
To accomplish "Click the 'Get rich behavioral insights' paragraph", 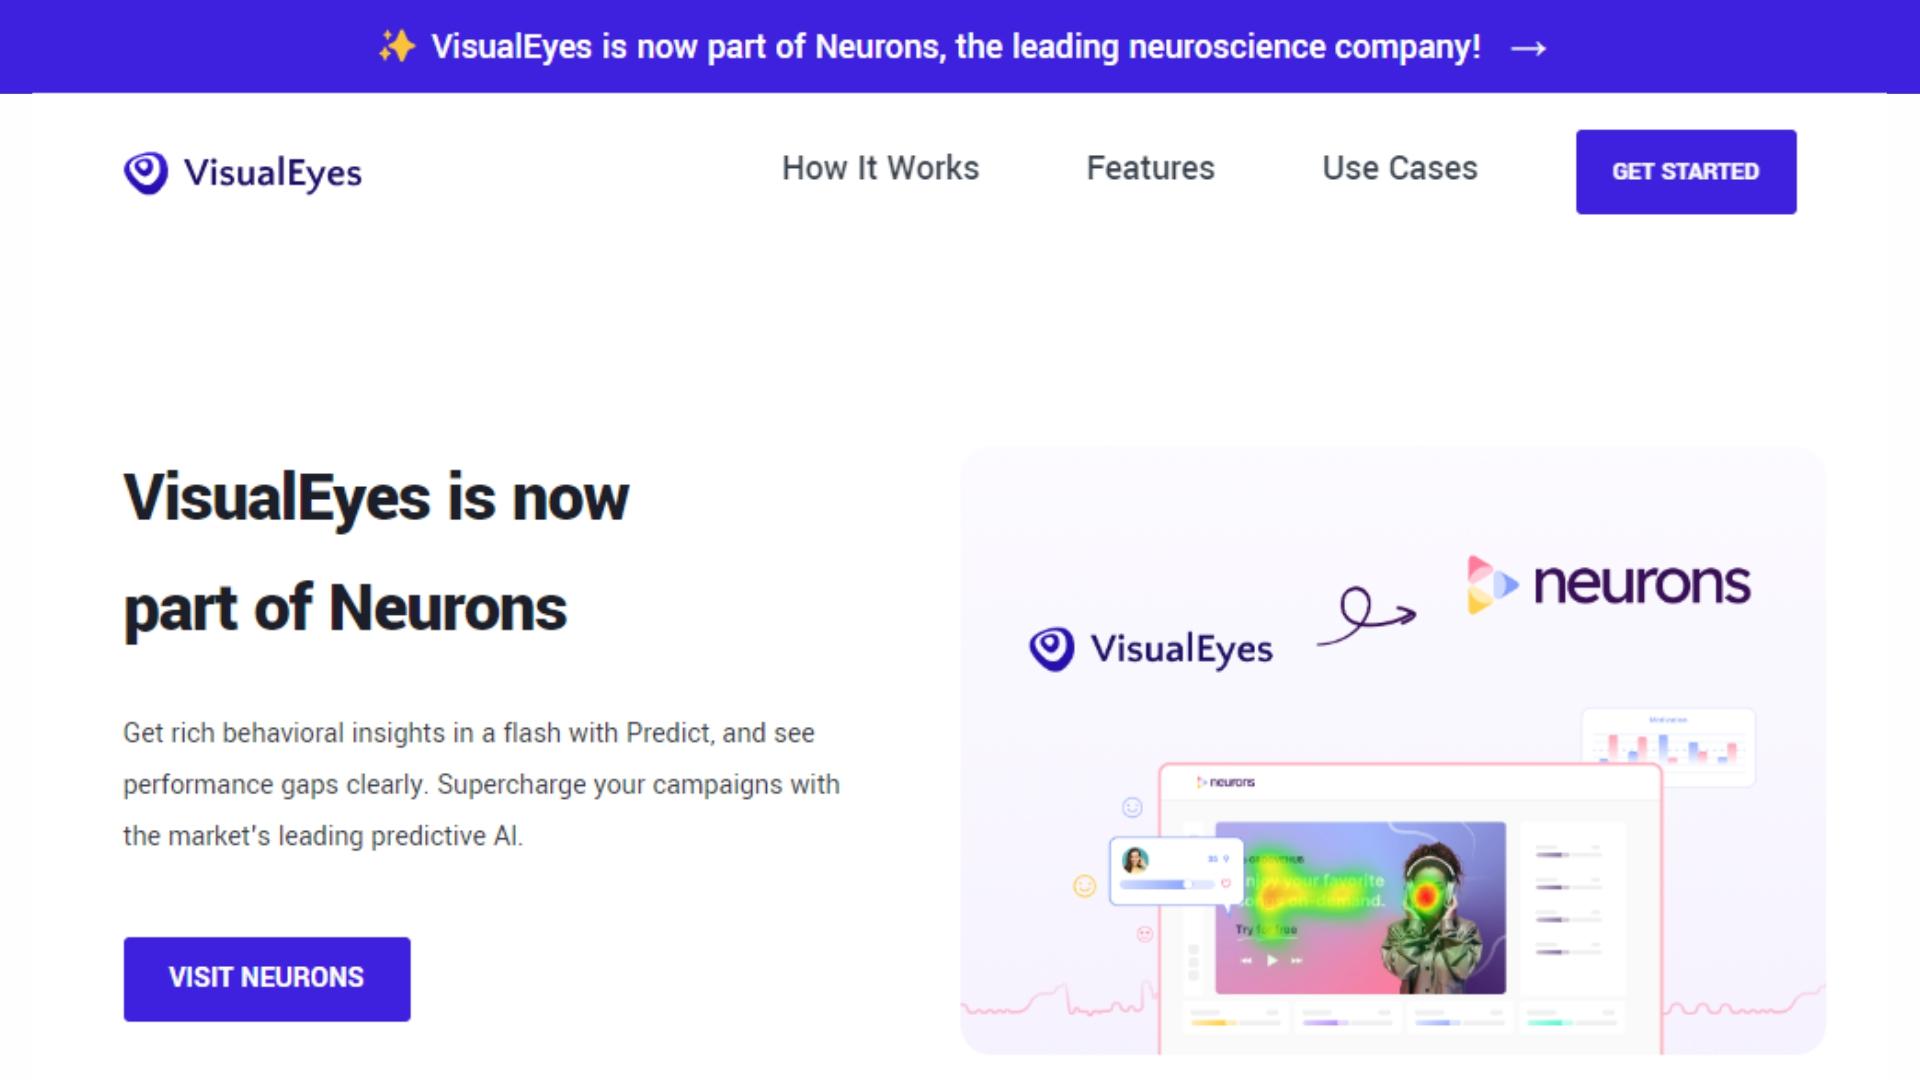I will pos(481,784).
